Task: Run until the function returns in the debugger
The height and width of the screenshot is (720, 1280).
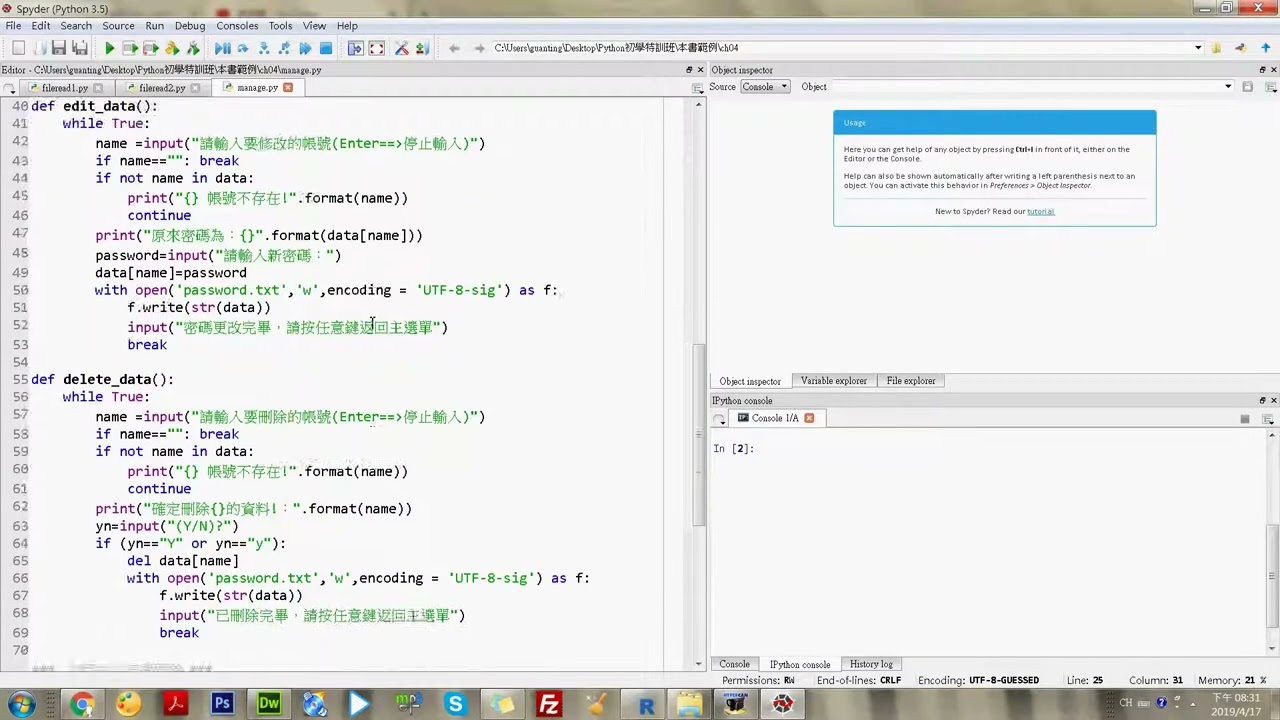Action: pos(285,48)
